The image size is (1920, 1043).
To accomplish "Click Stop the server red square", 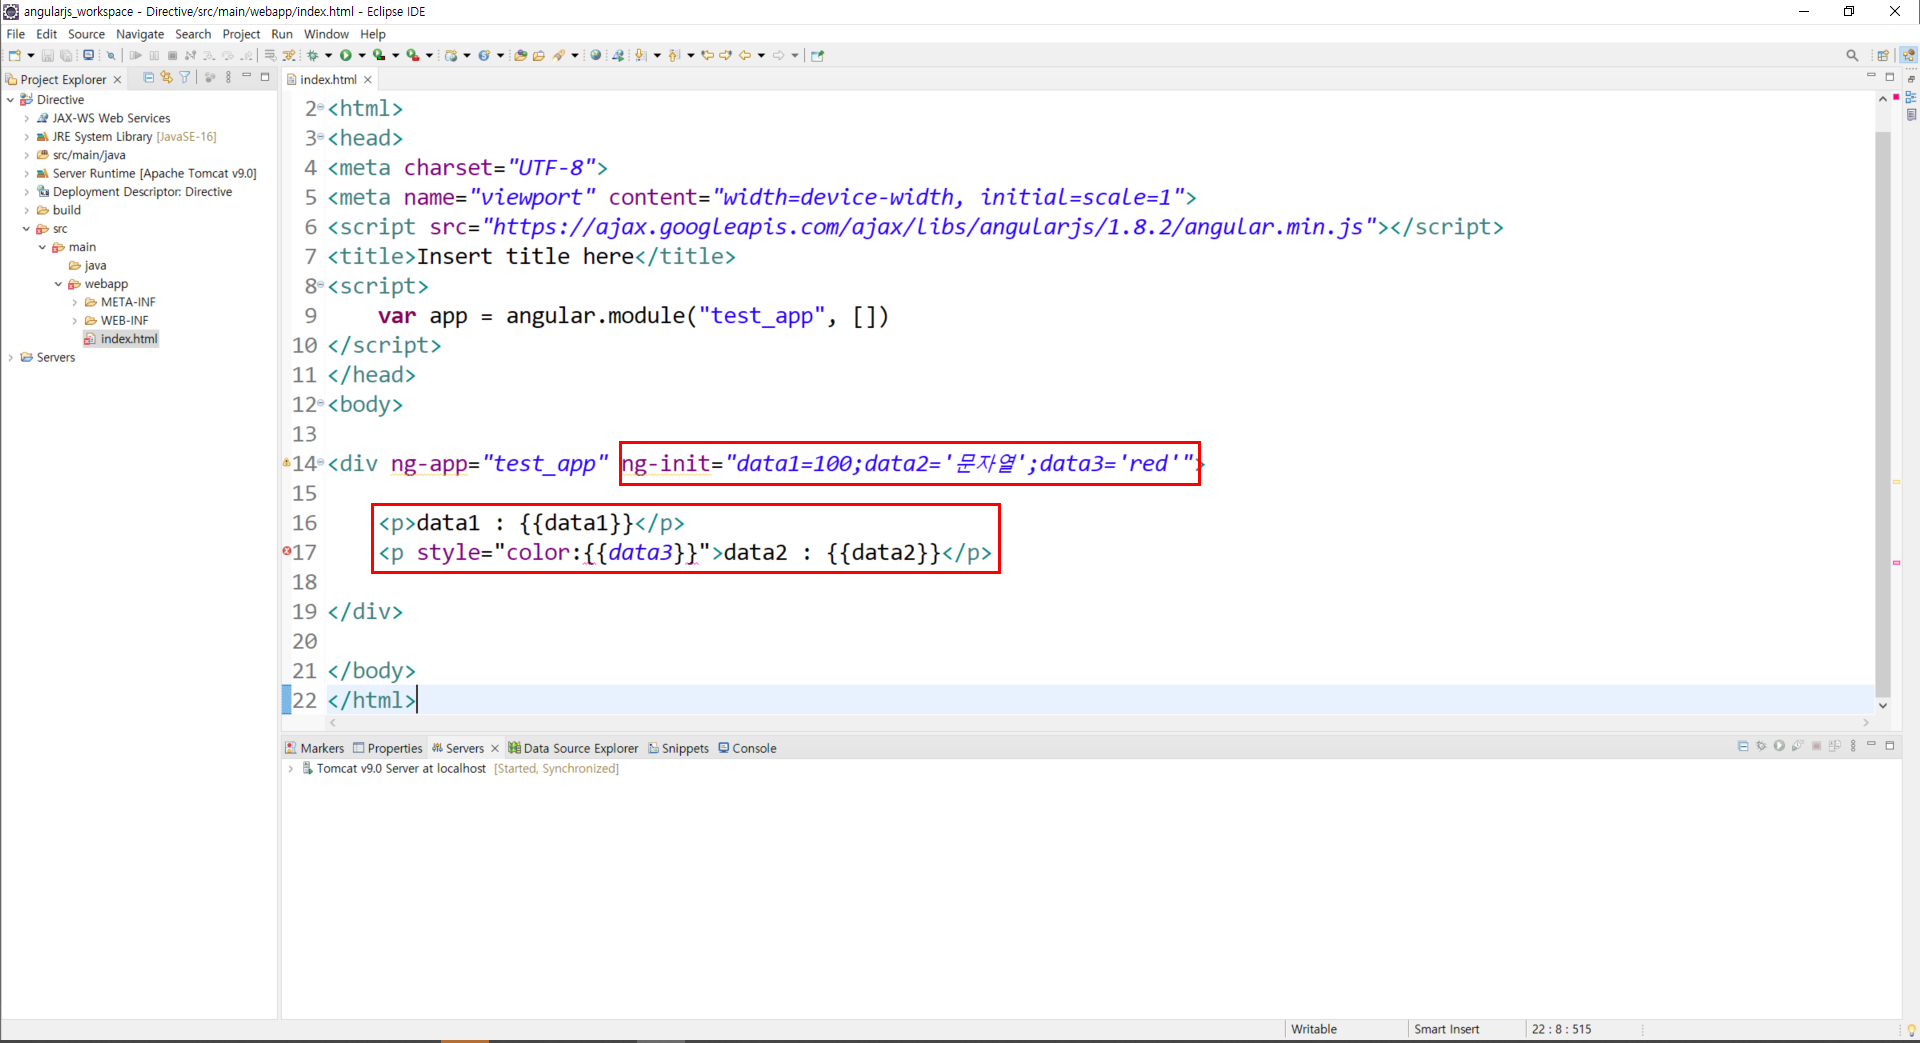I will click(x=1816, y=746).
